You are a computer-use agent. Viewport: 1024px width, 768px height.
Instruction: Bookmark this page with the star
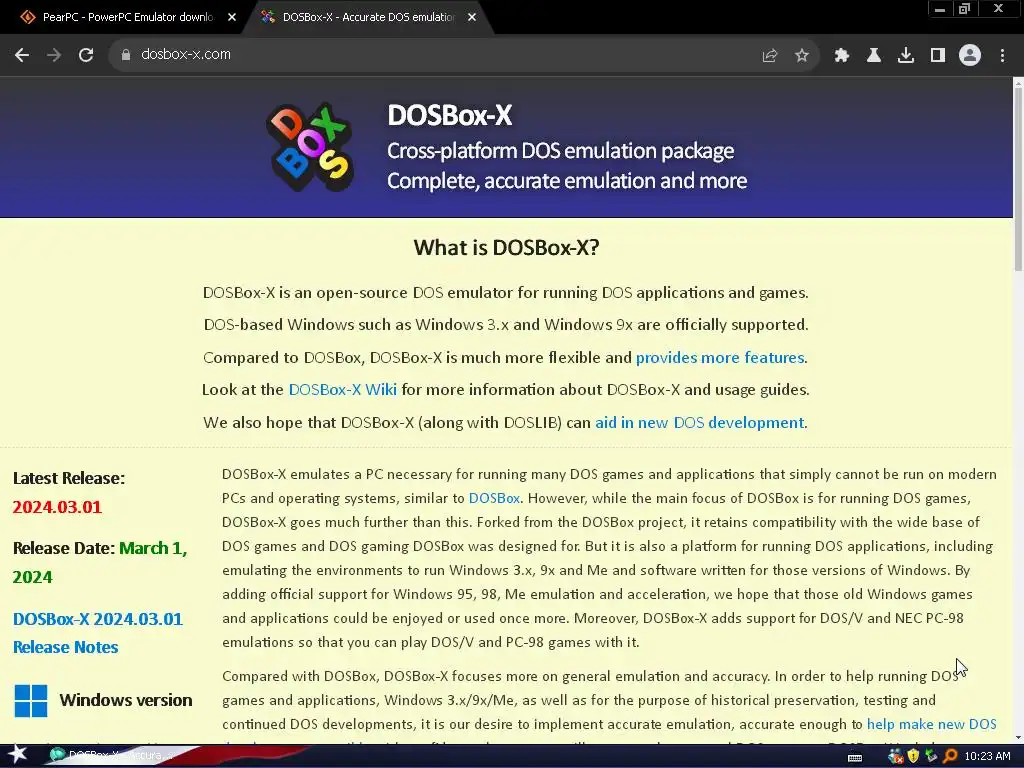[x=802, y=56]
